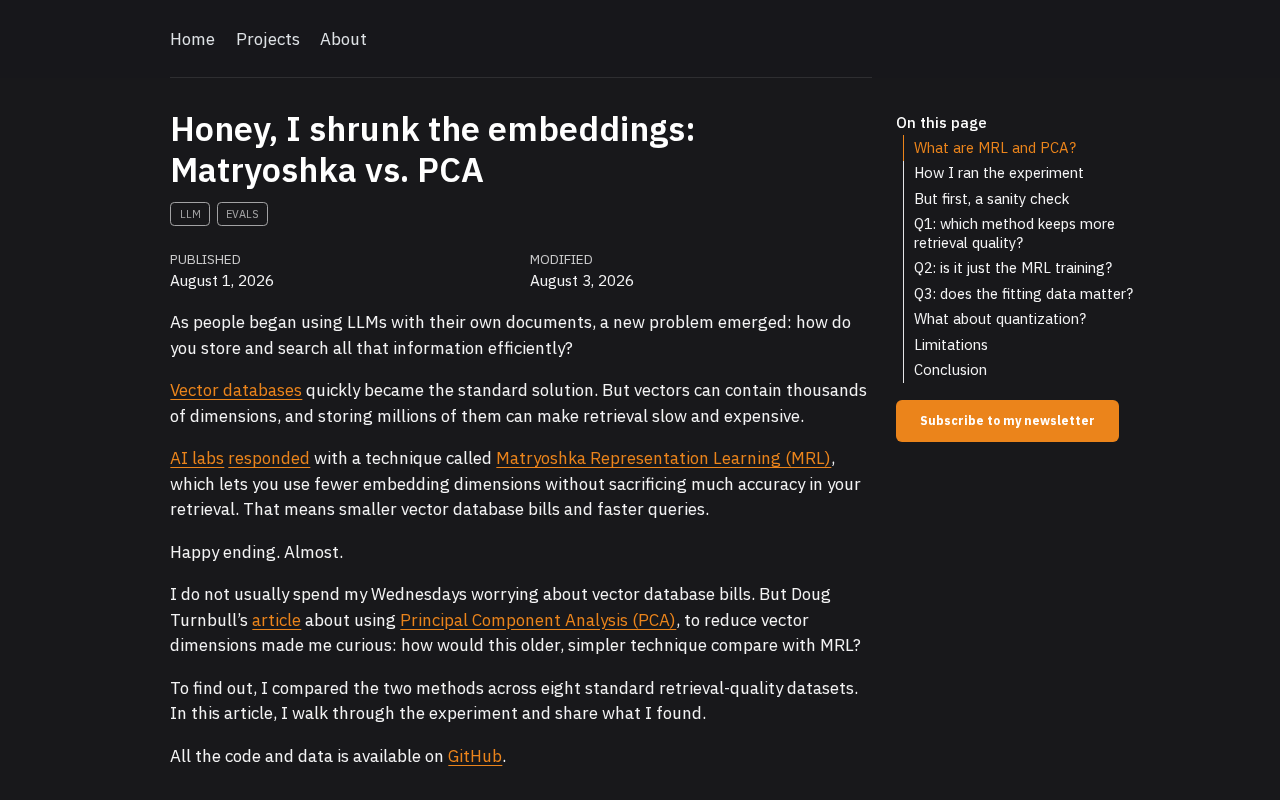1280x800 pixels.
Task: Open the About page
Action: (x=343, y=39)
